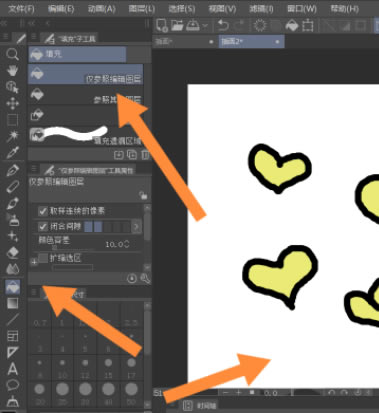The image size is (379, 413).
Task: Click the Scale/transform icon in command bar
Action: pyautogui.click(x=308, y=26)
